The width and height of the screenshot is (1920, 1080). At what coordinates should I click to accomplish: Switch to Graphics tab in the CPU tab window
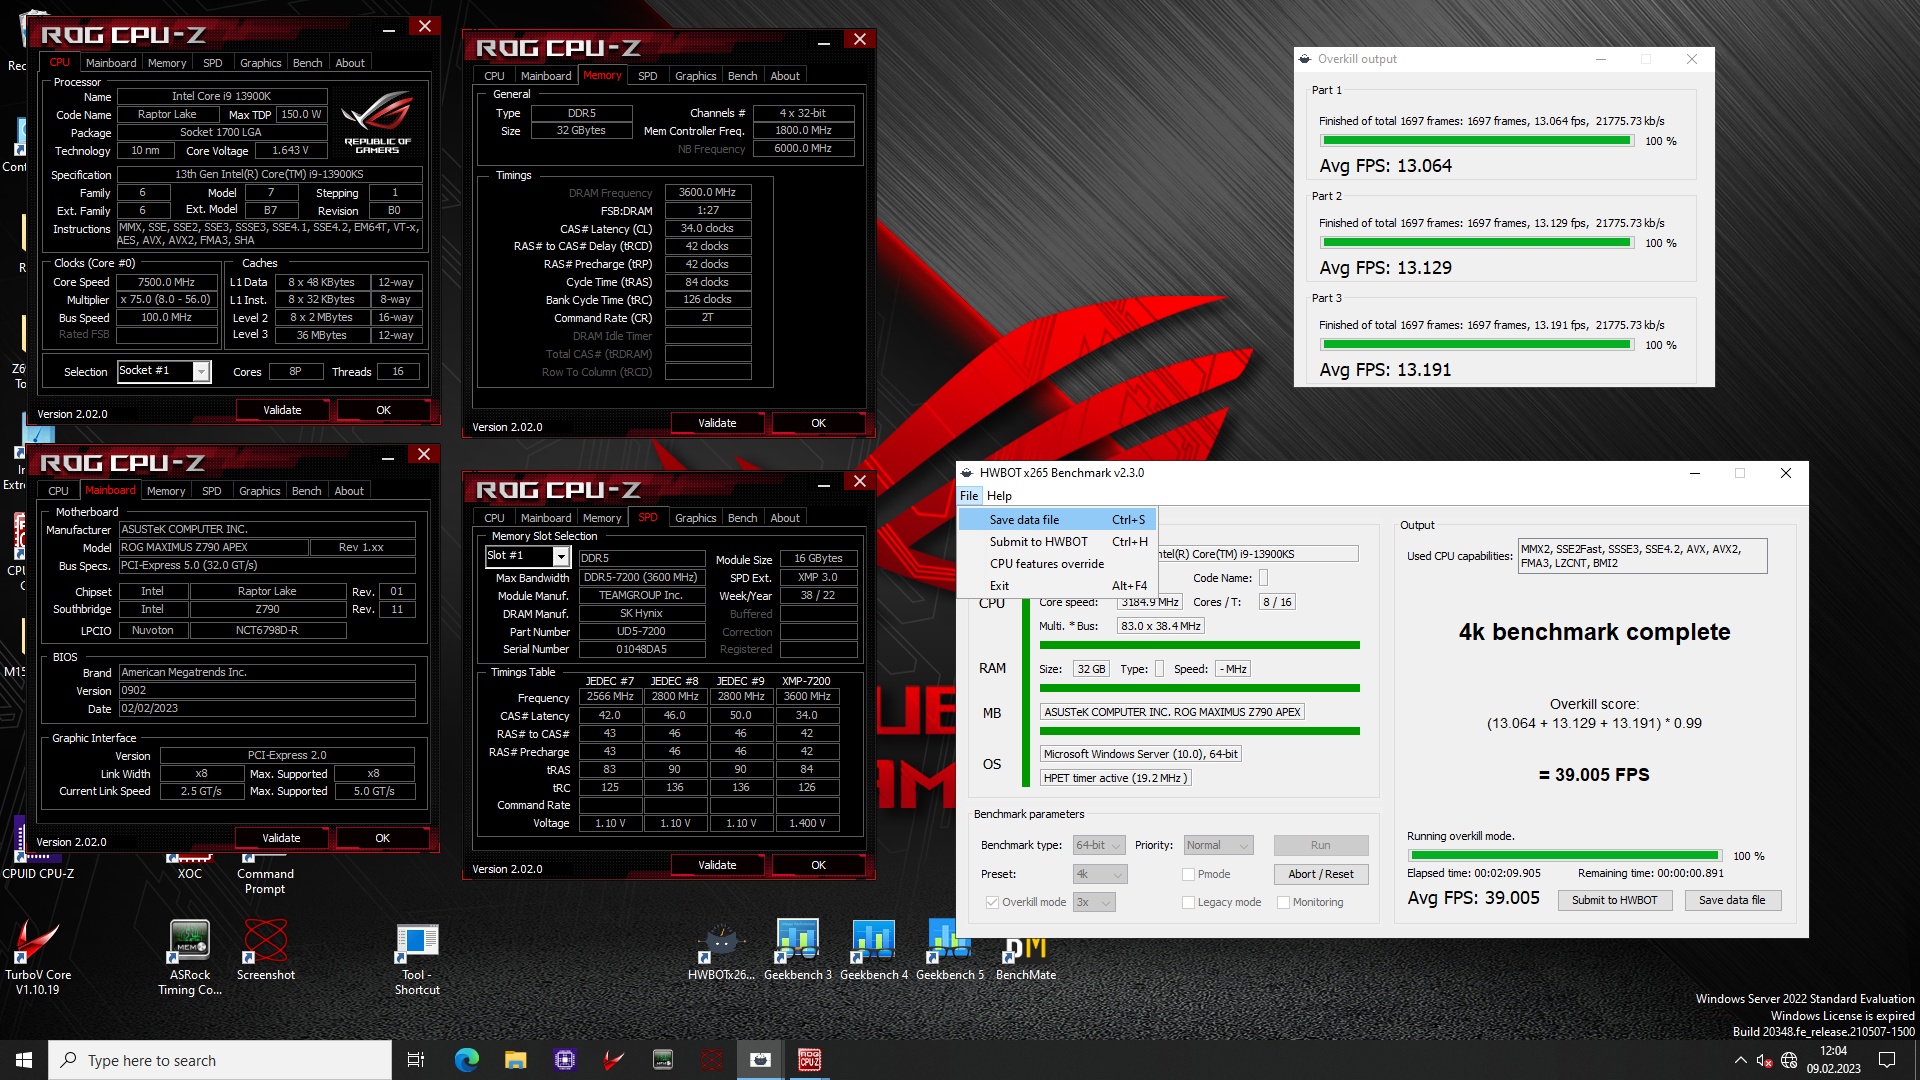click(260, 63)
